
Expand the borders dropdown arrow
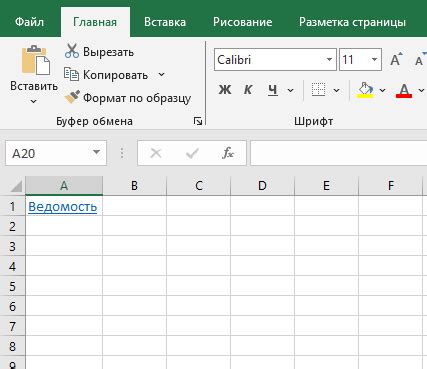pyautogui.click(x=337, y=90)
